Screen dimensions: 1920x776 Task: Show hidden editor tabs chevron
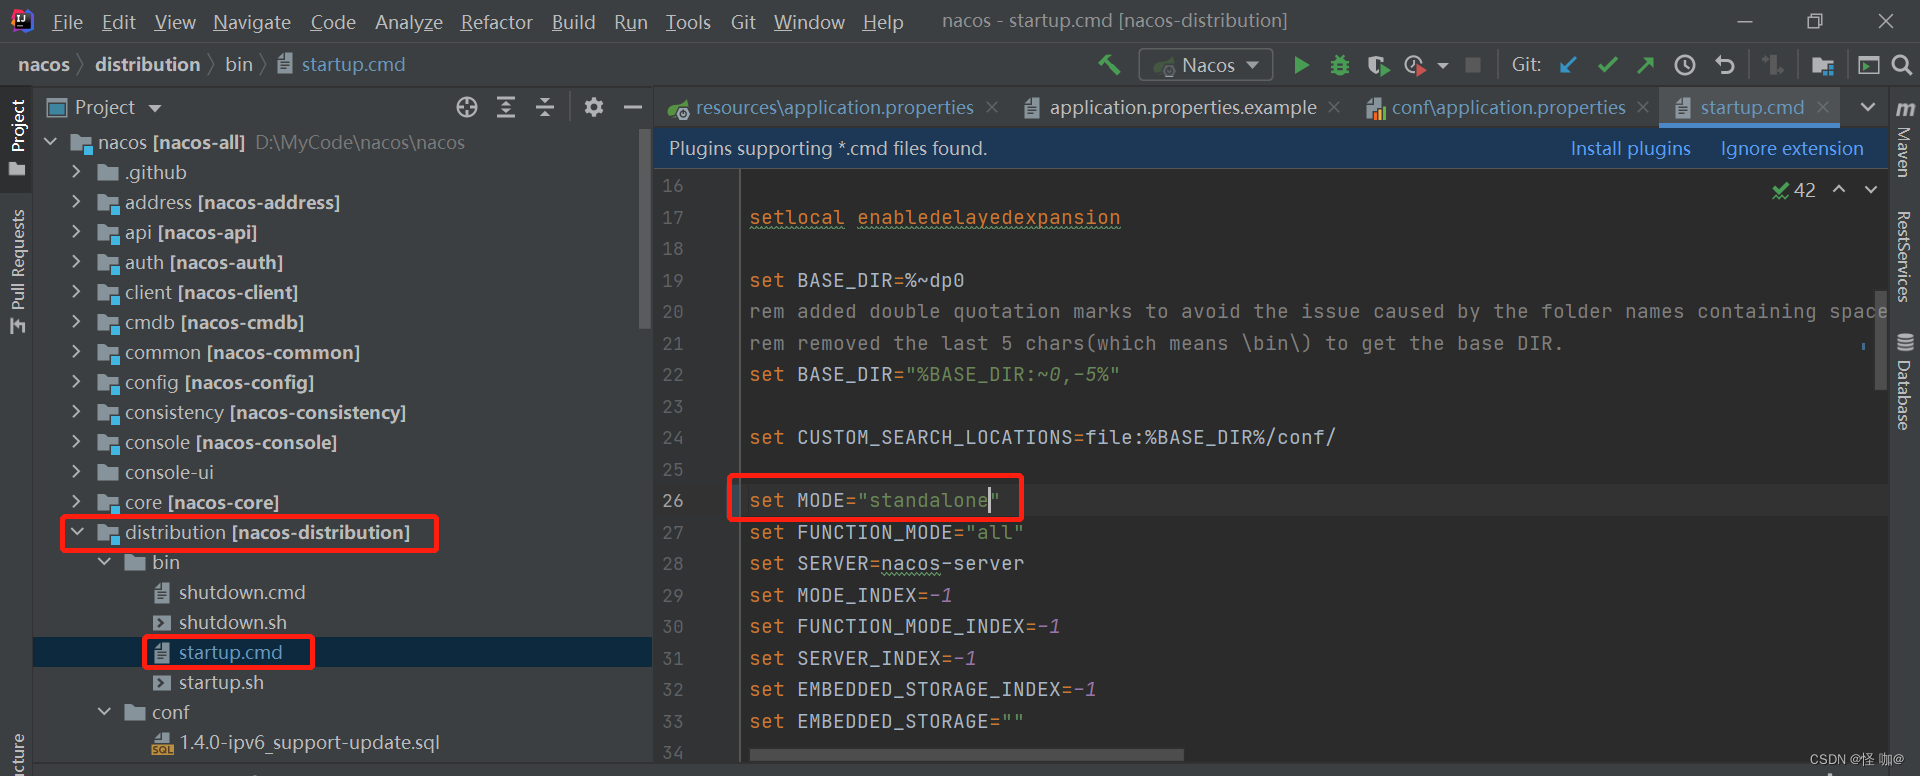1868,107
